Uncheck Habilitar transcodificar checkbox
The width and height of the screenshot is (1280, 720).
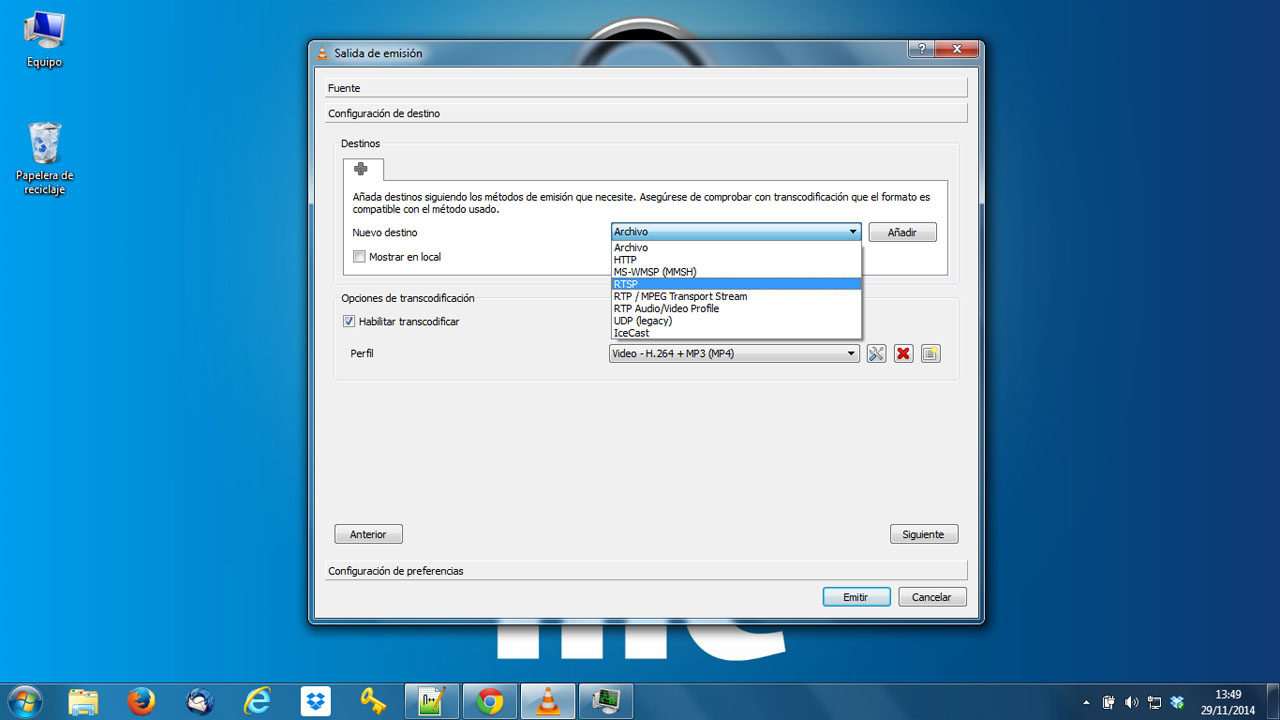(349, 321)
